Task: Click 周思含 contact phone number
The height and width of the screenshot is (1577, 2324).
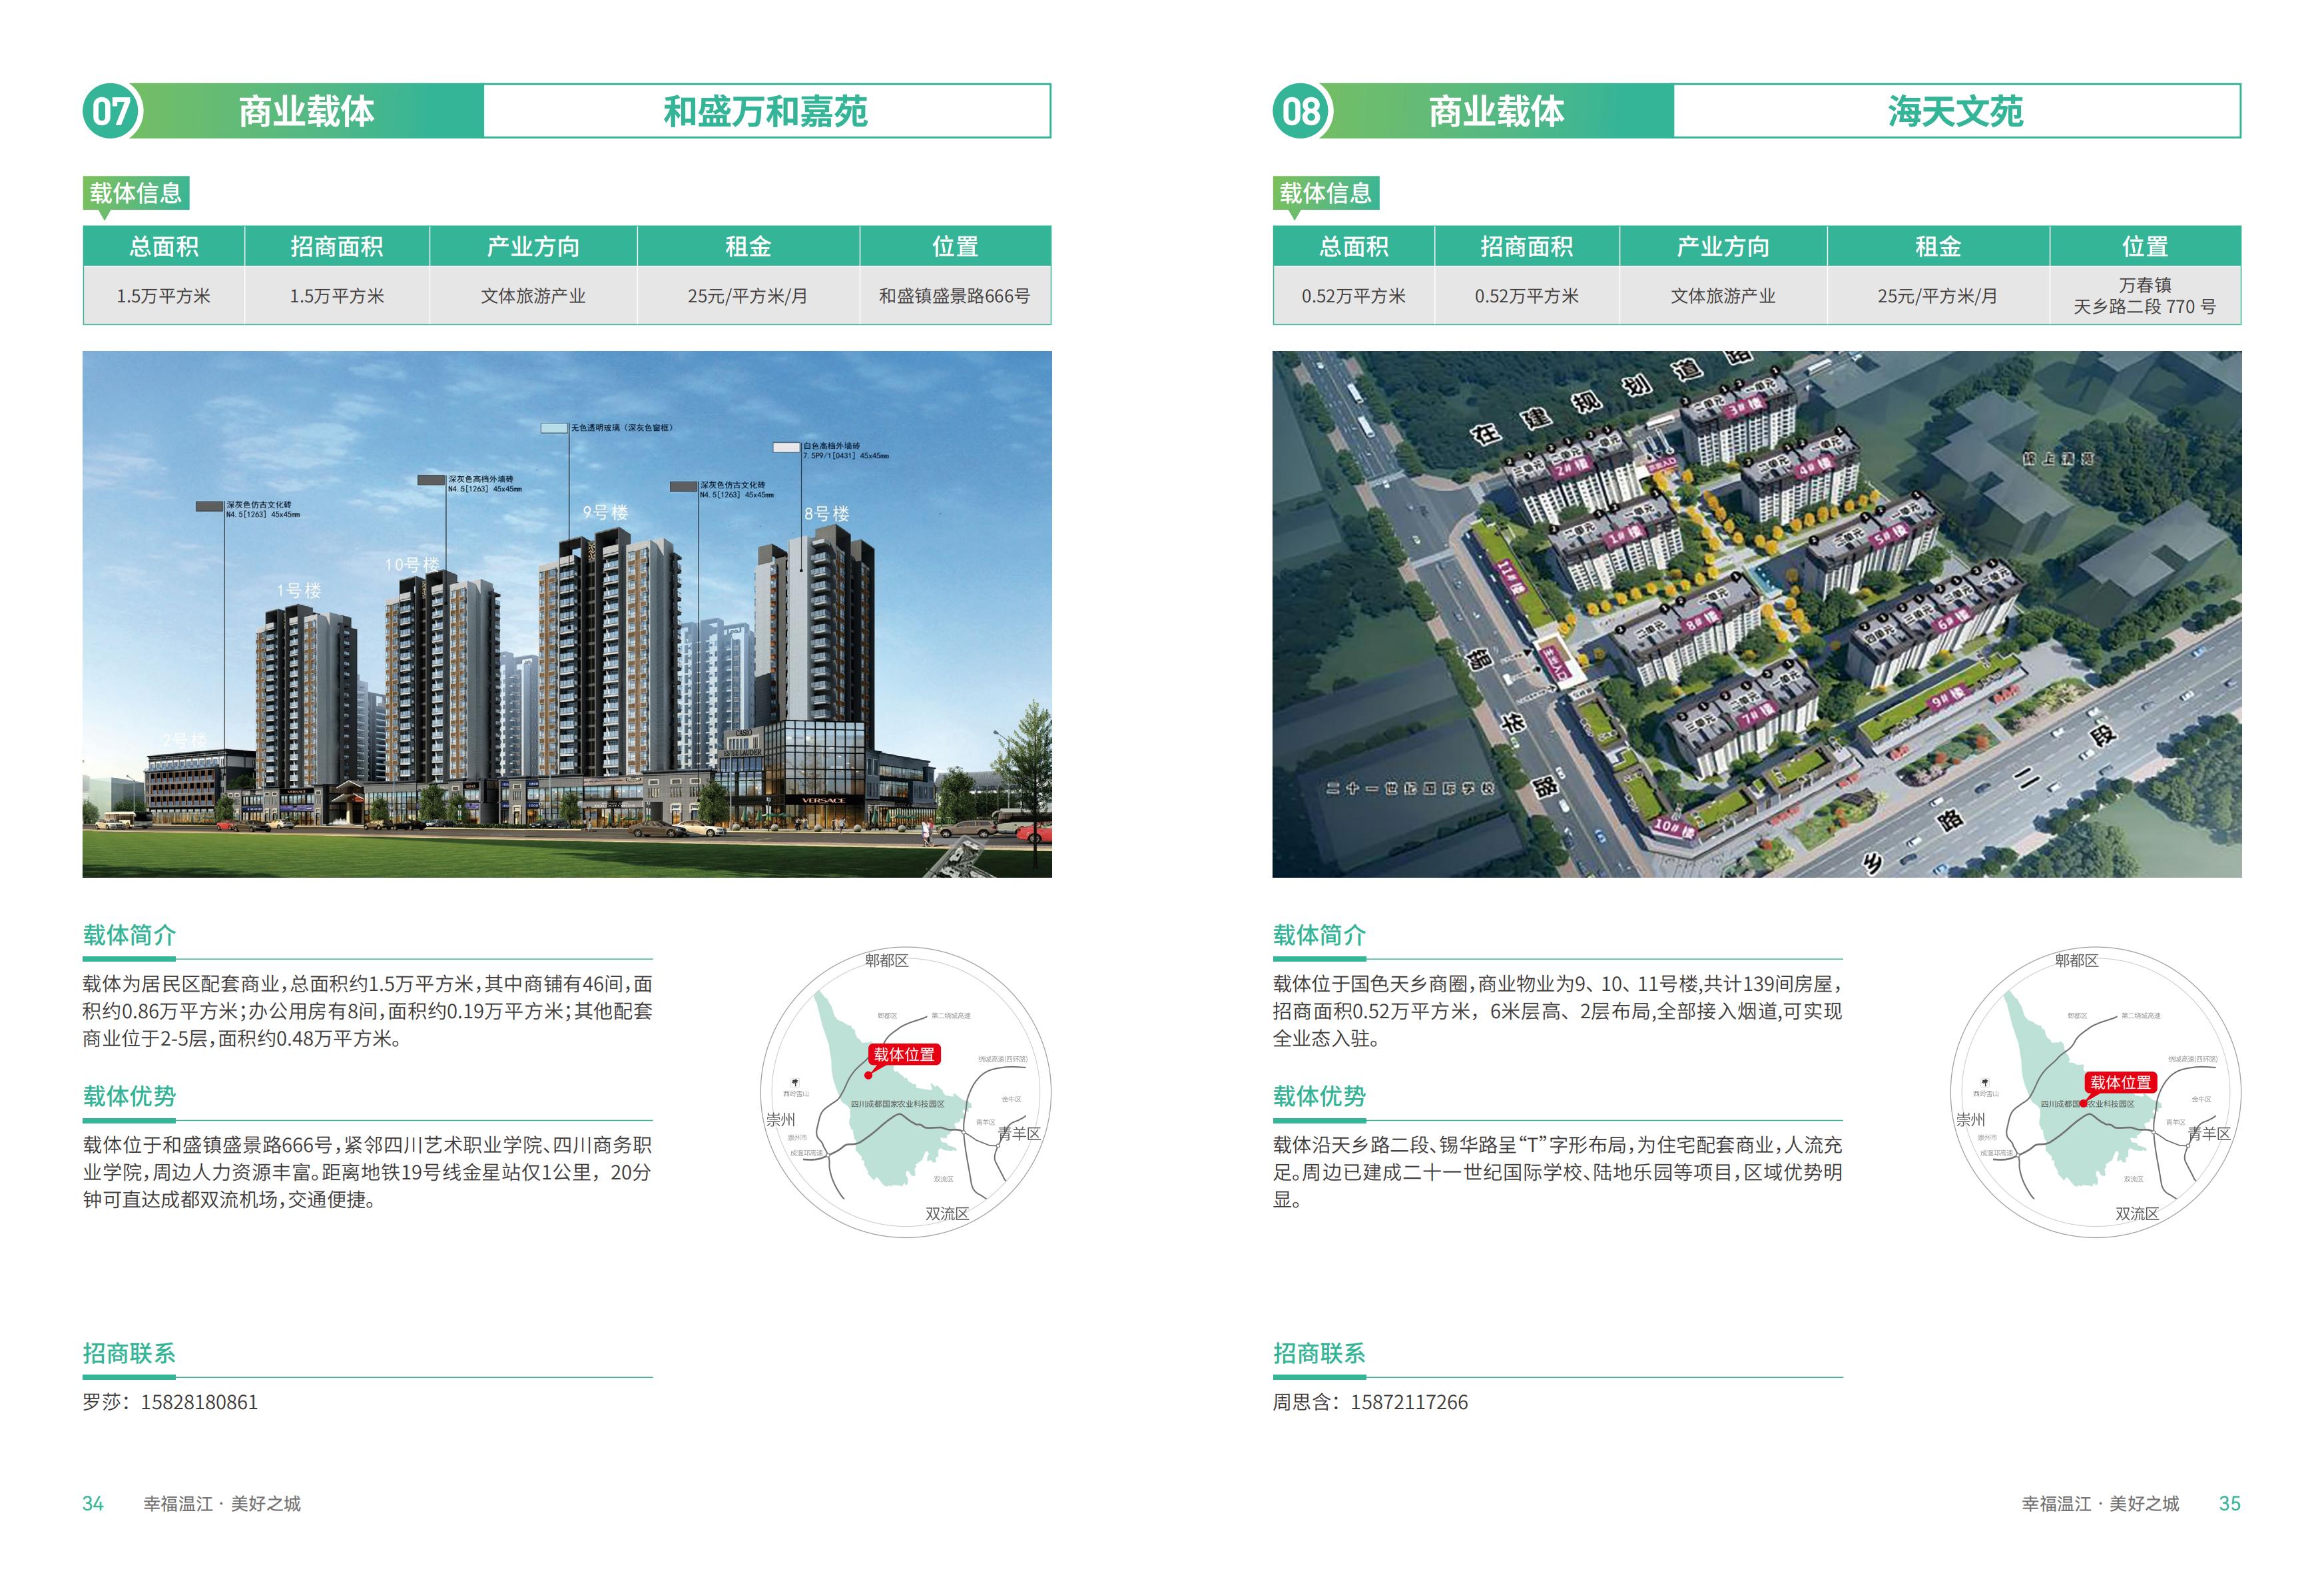Action: 1409,1402
